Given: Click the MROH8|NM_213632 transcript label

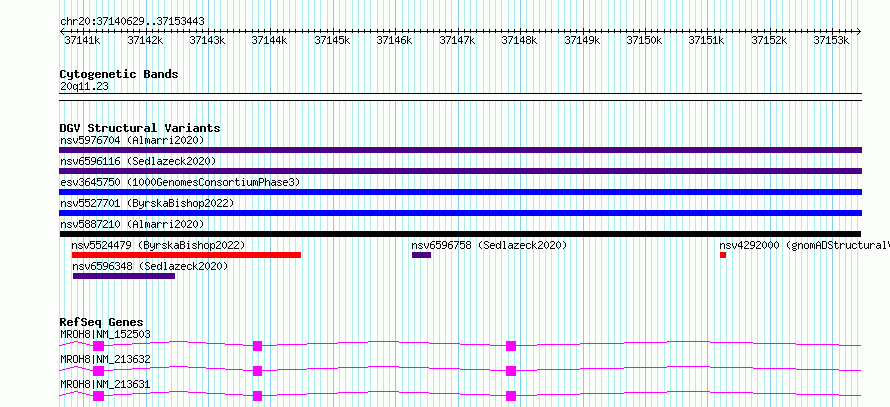Looking at the screenshot, I should click(x=105, y=359).
